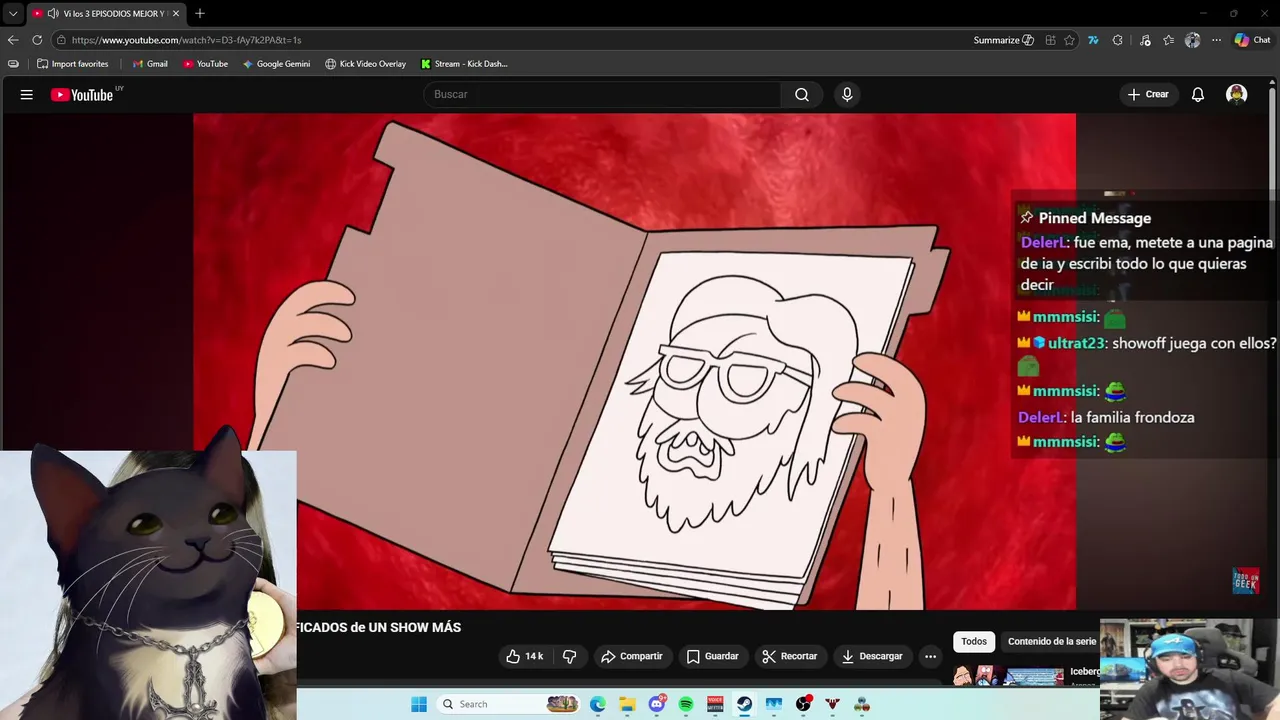The width and height of the screenshot is (1280, 720).
Task: Open Discord from the taskbar
Action: (x=657, y=704)
